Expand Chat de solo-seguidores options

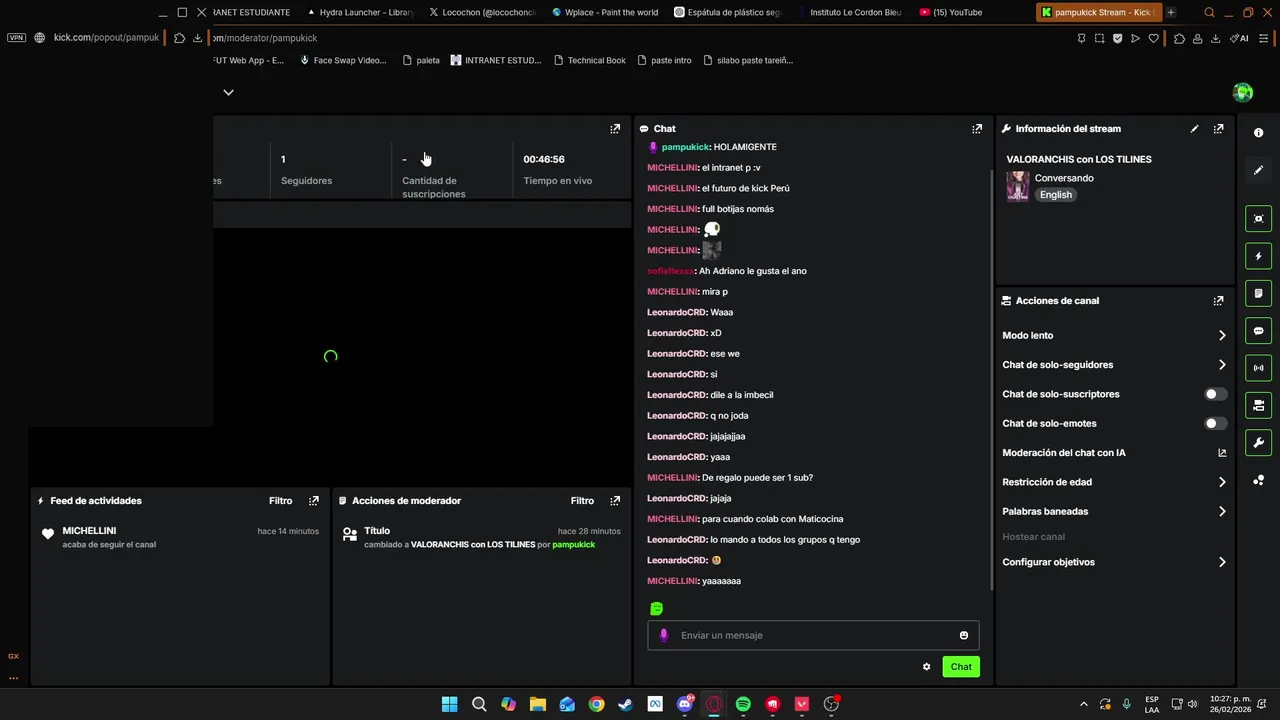pyautogui.click(x=1222, y=365)
